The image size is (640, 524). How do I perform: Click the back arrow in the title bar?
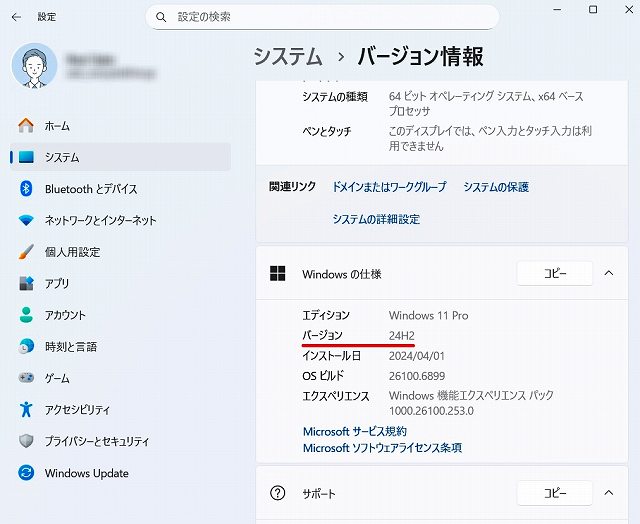click(16, 17)
